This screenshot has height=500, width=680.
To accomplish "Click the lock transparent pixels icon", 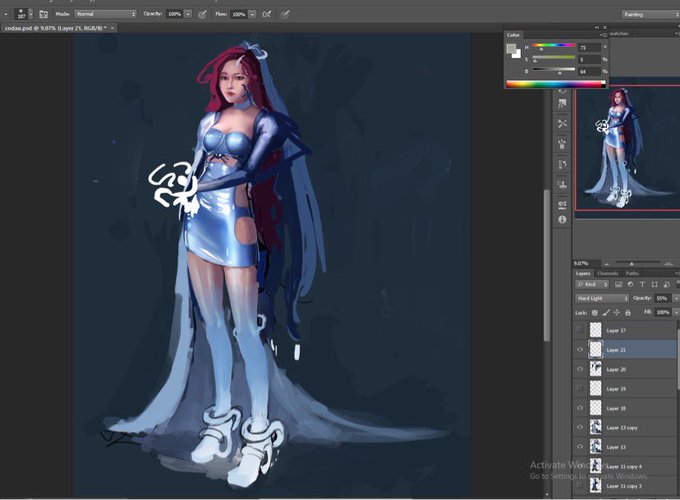I will coord(595,313).
